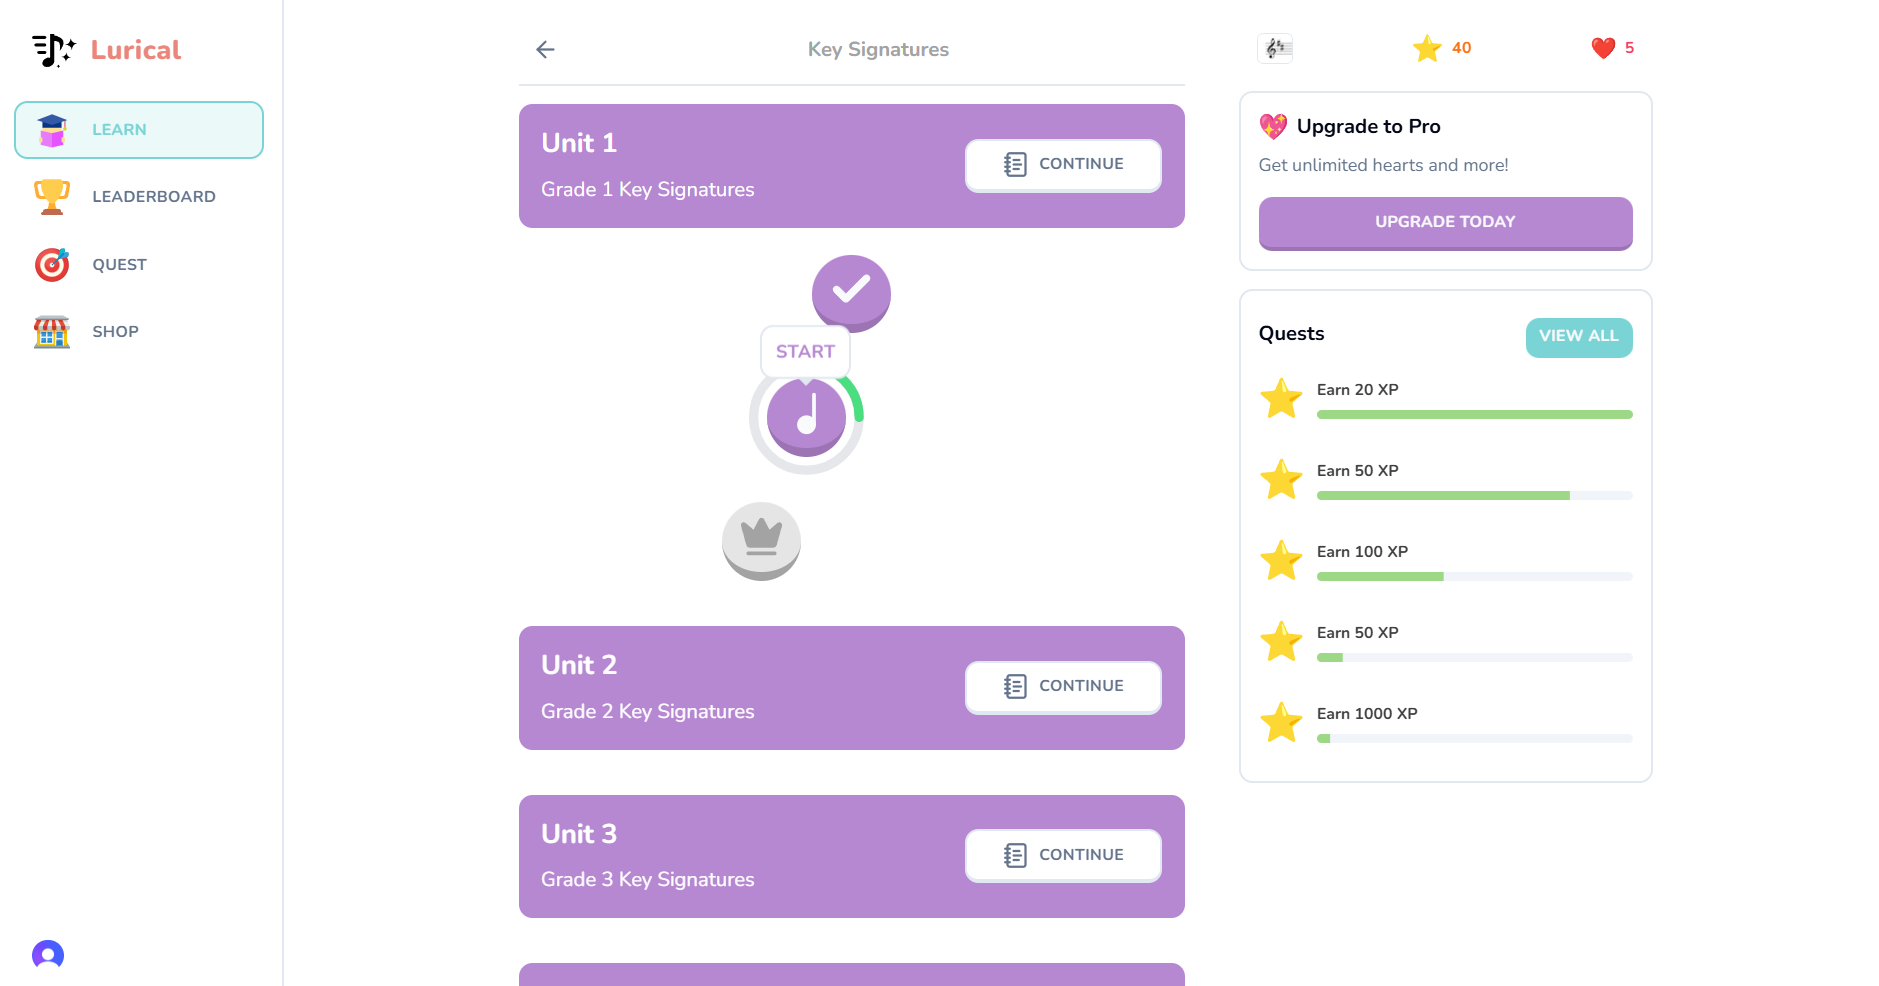Click View All quests
Screen dimensions: 1879x986
coord(1578,337)
